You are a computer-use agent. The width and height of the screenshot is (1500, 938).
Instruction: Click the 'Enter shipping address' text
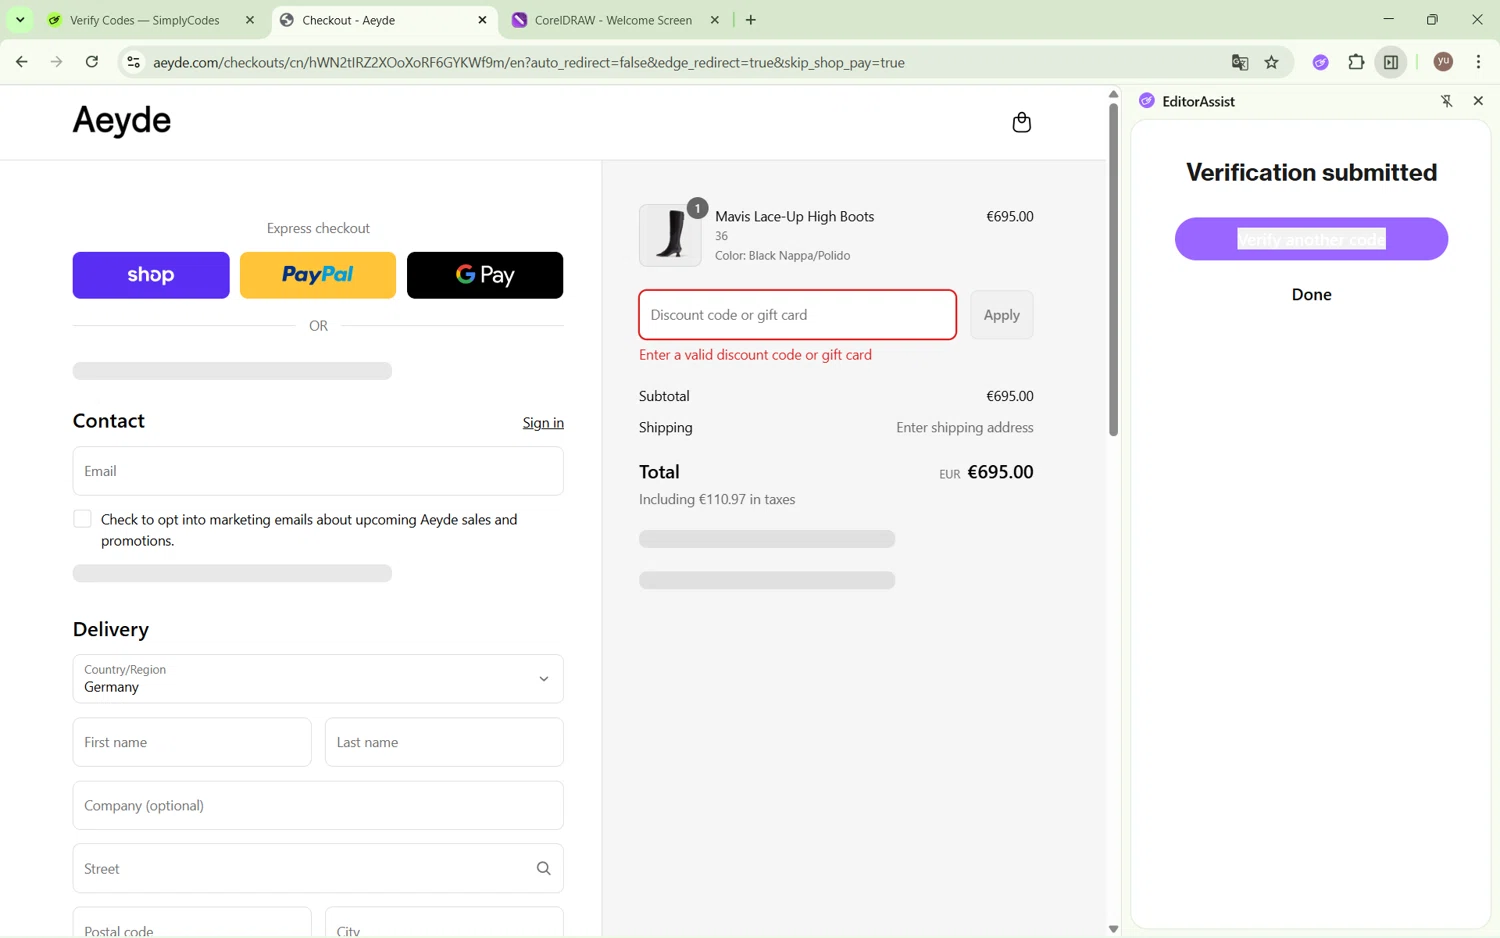point(965,428)
